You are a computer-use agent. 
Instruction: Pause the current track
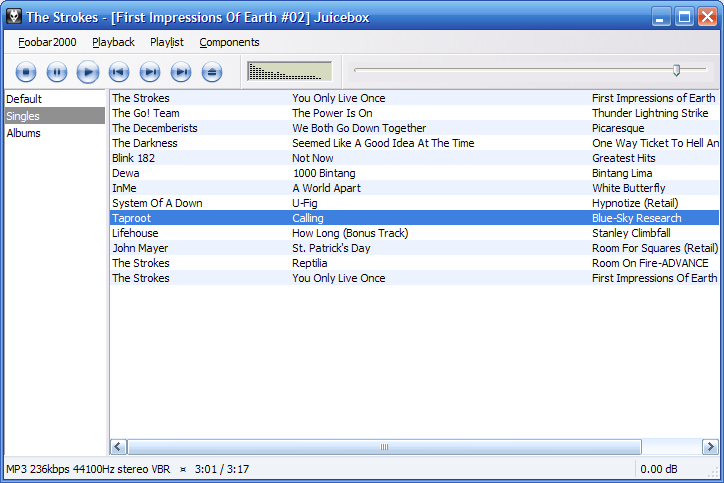pyautogui.click(x=57, y=71)
